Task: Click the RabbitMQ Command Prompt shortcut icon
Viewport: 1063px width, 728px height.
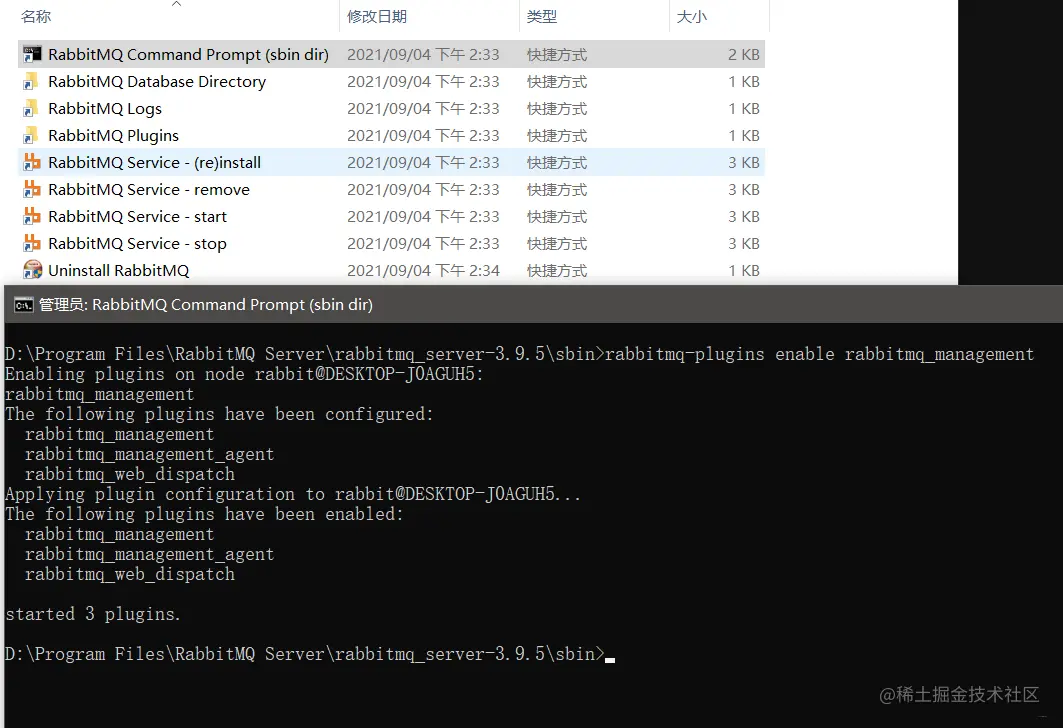Action: coord(32,54)
